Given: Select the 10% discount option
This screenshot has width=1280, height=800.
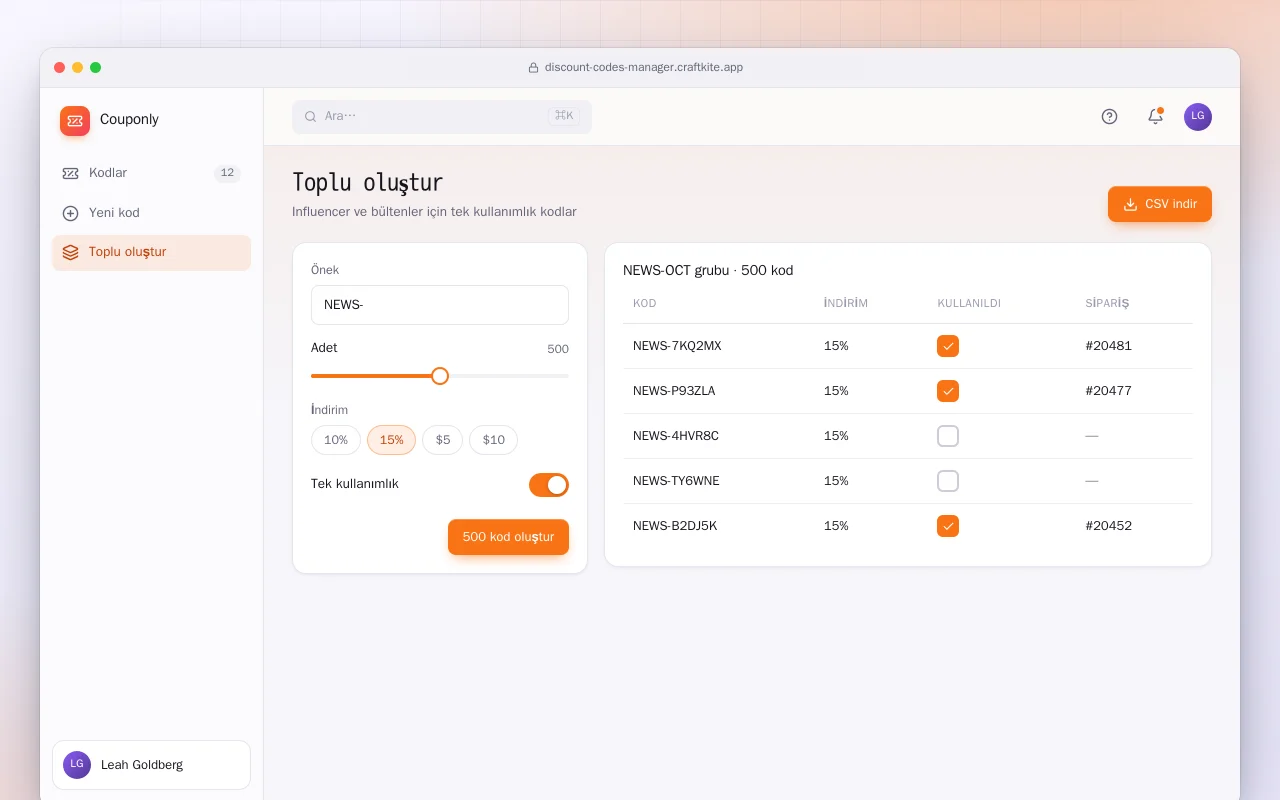Looking at the screenshot, I should [336, 440].
